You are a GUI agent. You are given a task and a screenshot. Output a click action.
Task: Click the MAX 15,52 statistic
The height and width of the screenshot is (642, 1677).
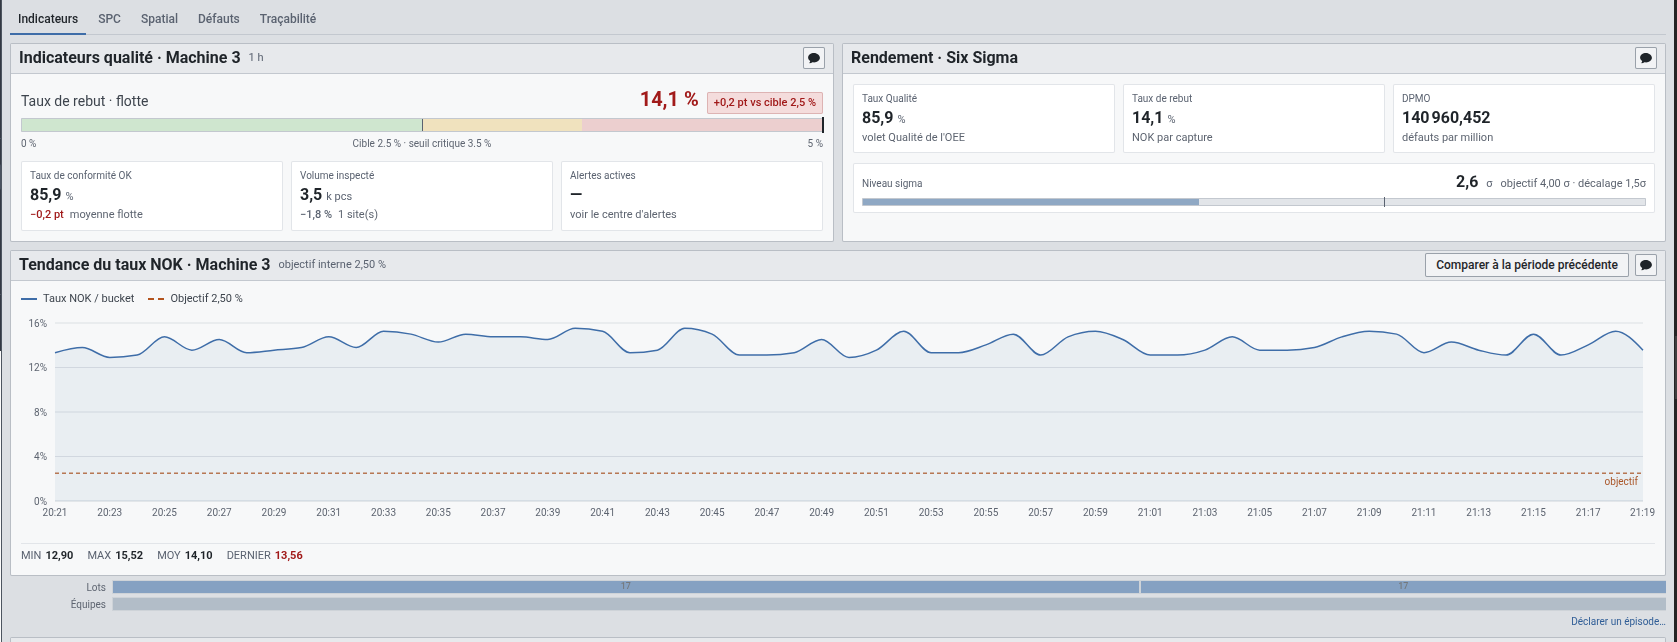[115, 555]
